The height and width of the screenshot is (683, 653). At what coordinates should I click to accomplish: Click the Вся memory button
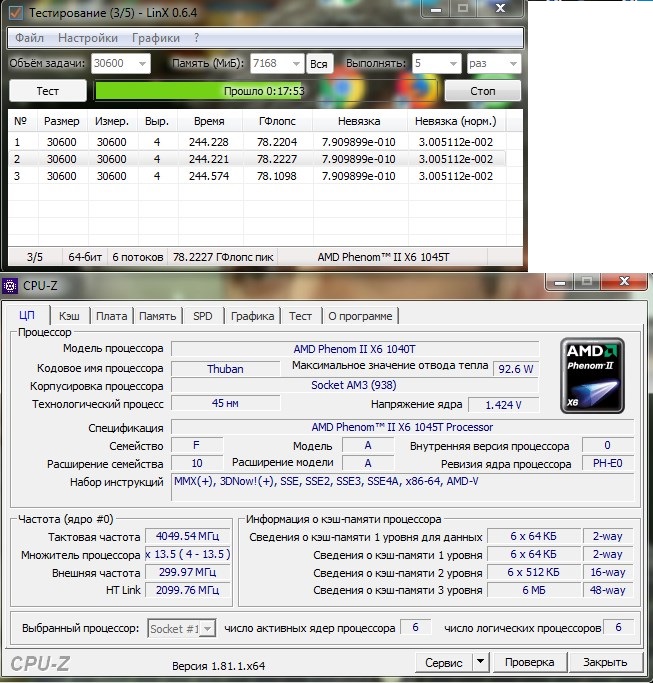pos(319,64)
